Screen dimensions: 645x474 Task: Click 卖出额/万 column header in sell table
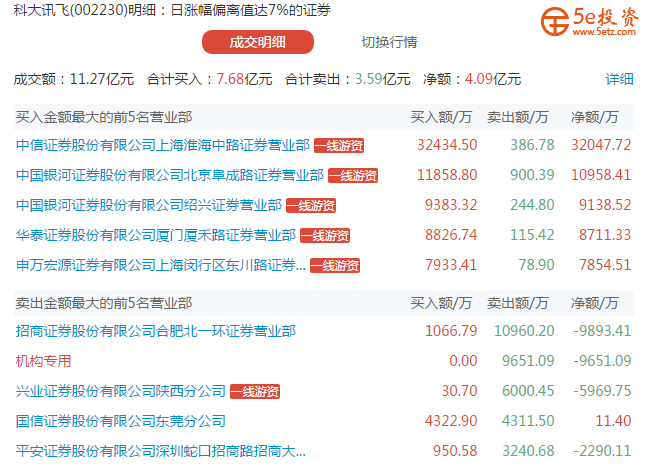pos(517,303)
